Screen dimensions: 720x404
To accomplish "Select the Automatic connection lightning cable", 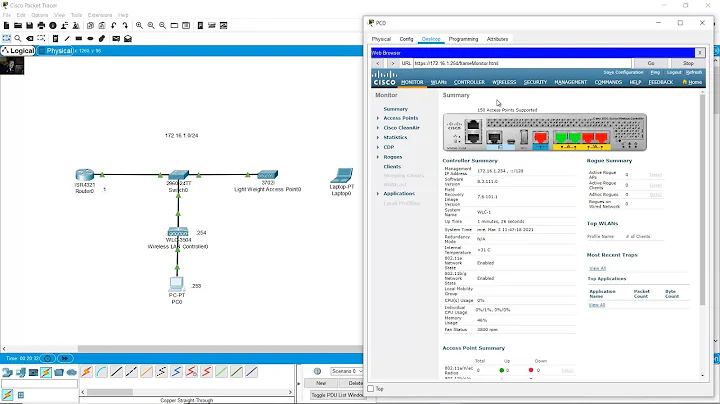I will pyautogui.click(x=86, y=371).
